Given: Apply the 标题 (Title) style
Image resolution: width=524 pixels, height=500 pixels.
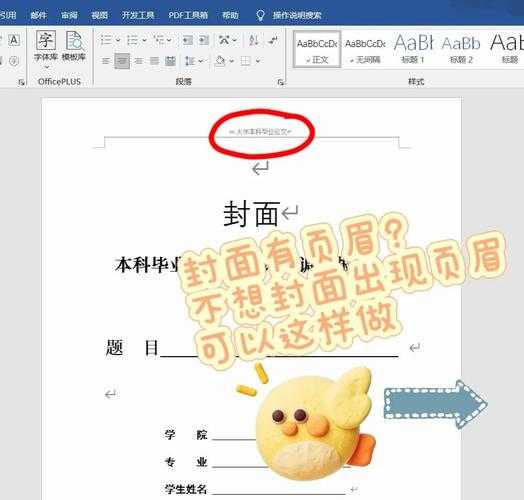Looking at the screenshot, I should coord(506,49).
